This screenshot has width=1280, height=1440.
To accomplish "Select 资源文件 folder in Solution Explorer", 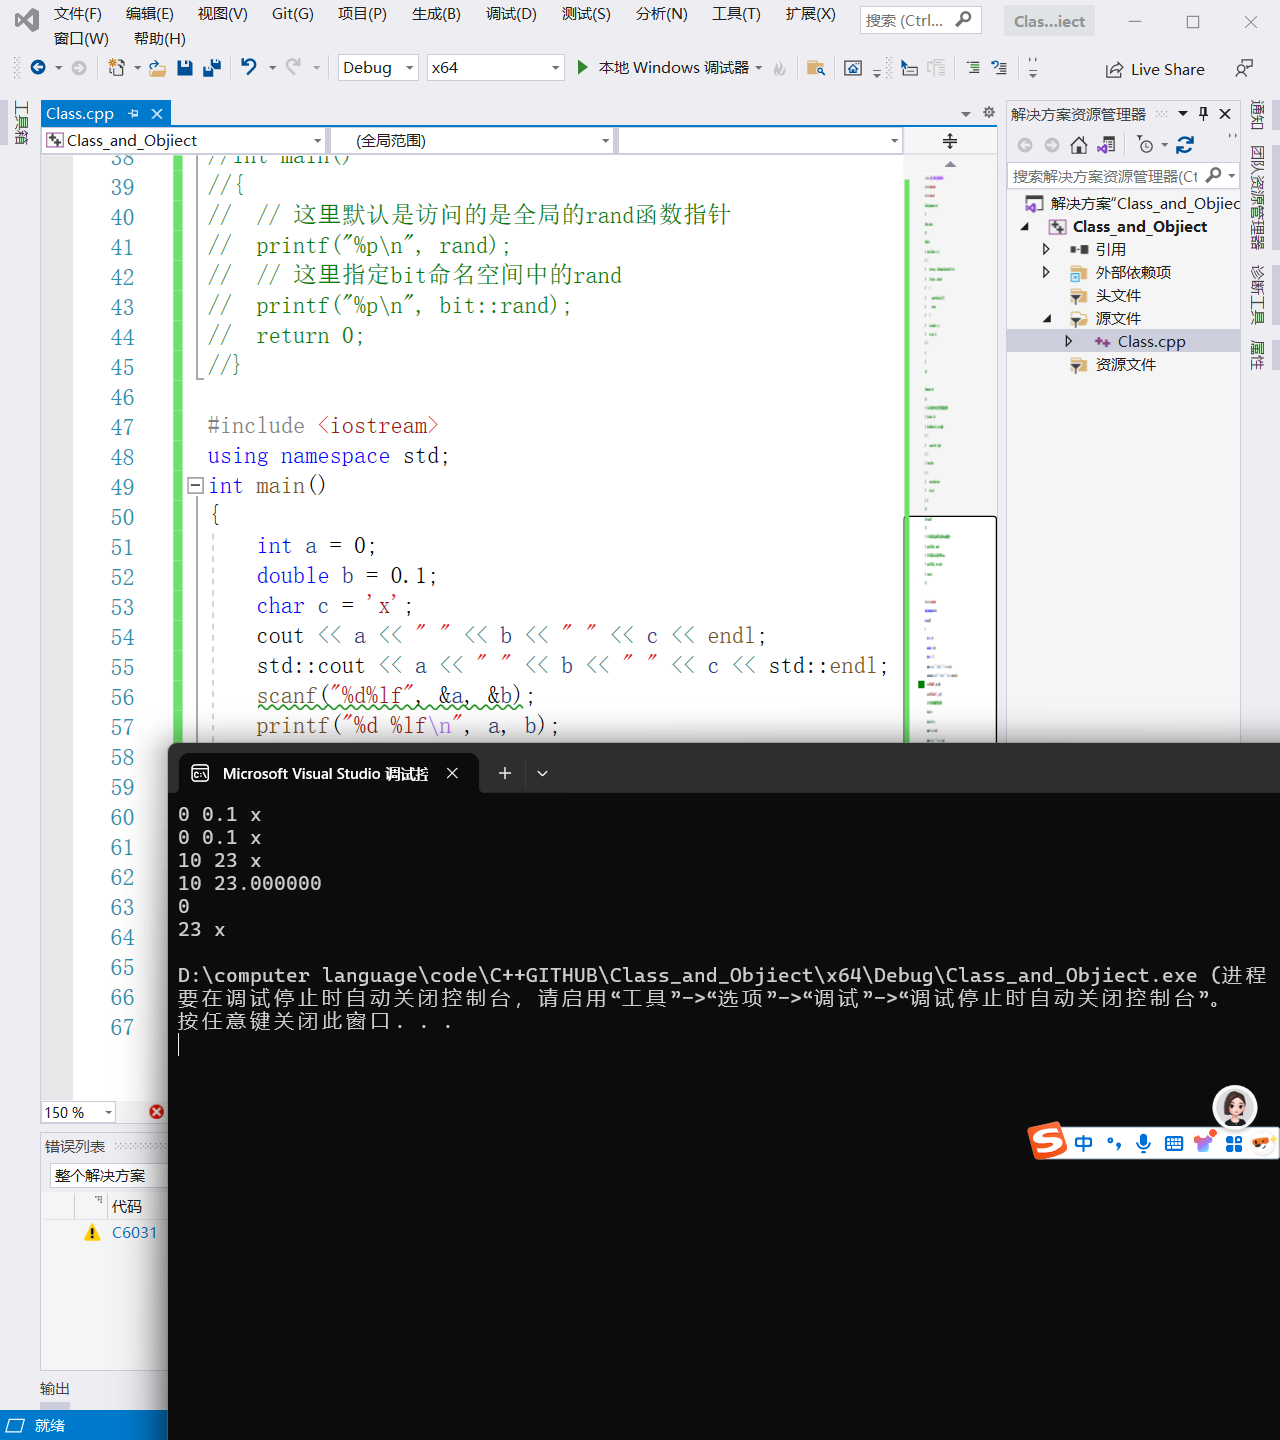I will [1125, 365].
